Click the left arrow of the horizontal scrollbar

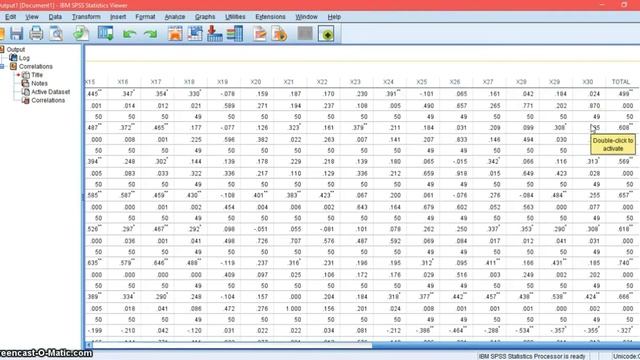(88, 345)
